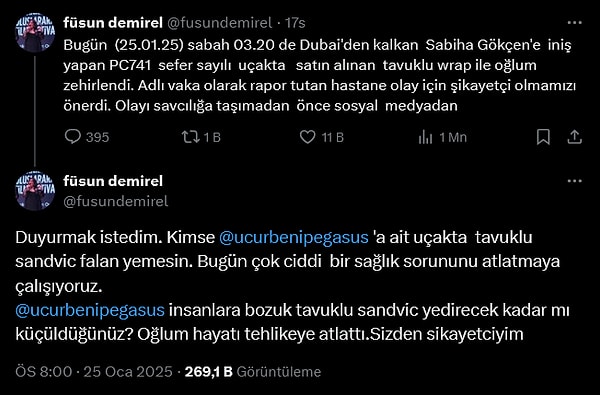Open füsun demirel name on second tweet
The width and height of the screenshot is (600, 395).
tap(113, 181)
